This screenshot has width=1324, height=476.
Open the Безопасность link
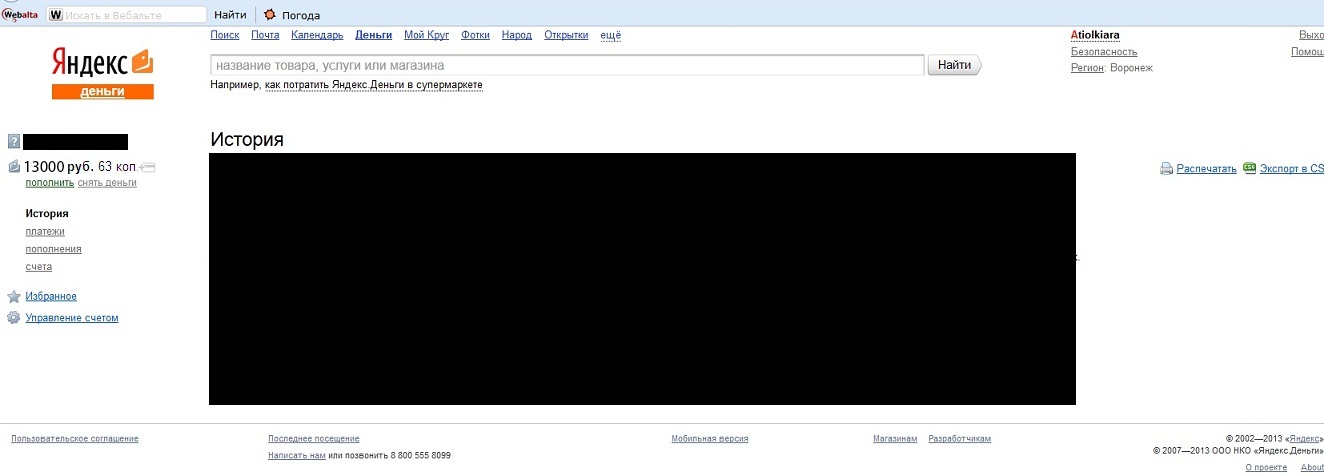pyautogui.click(x=1104, y=52)
